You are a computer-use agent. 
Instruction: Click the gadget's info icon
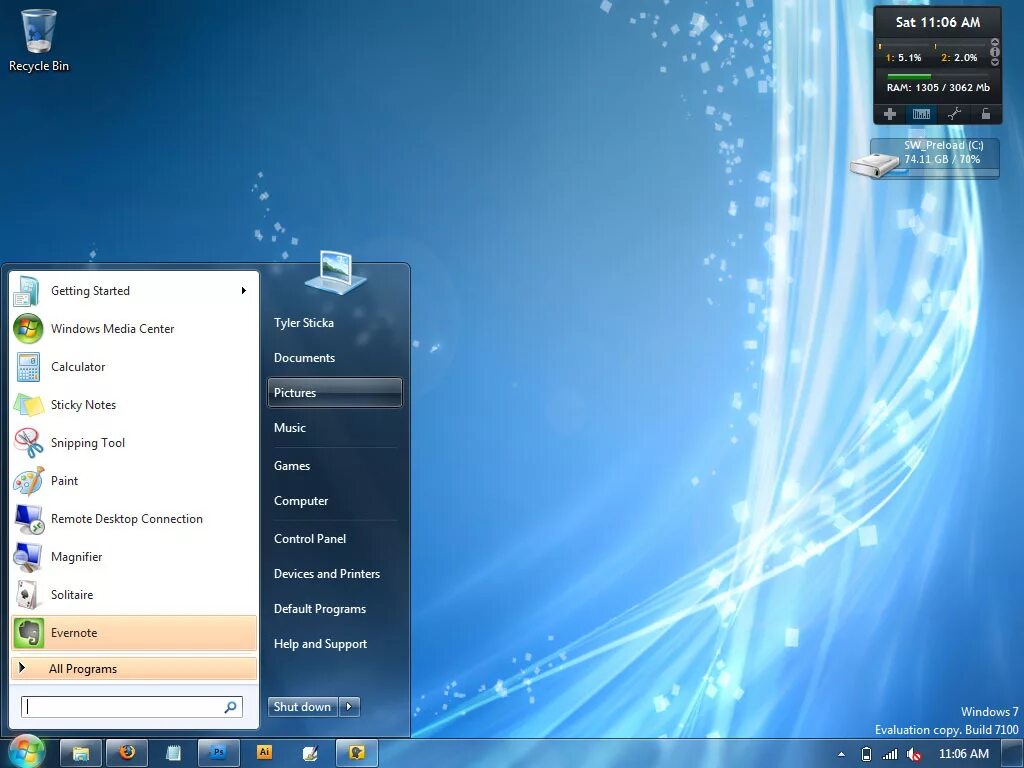(995, 52)
